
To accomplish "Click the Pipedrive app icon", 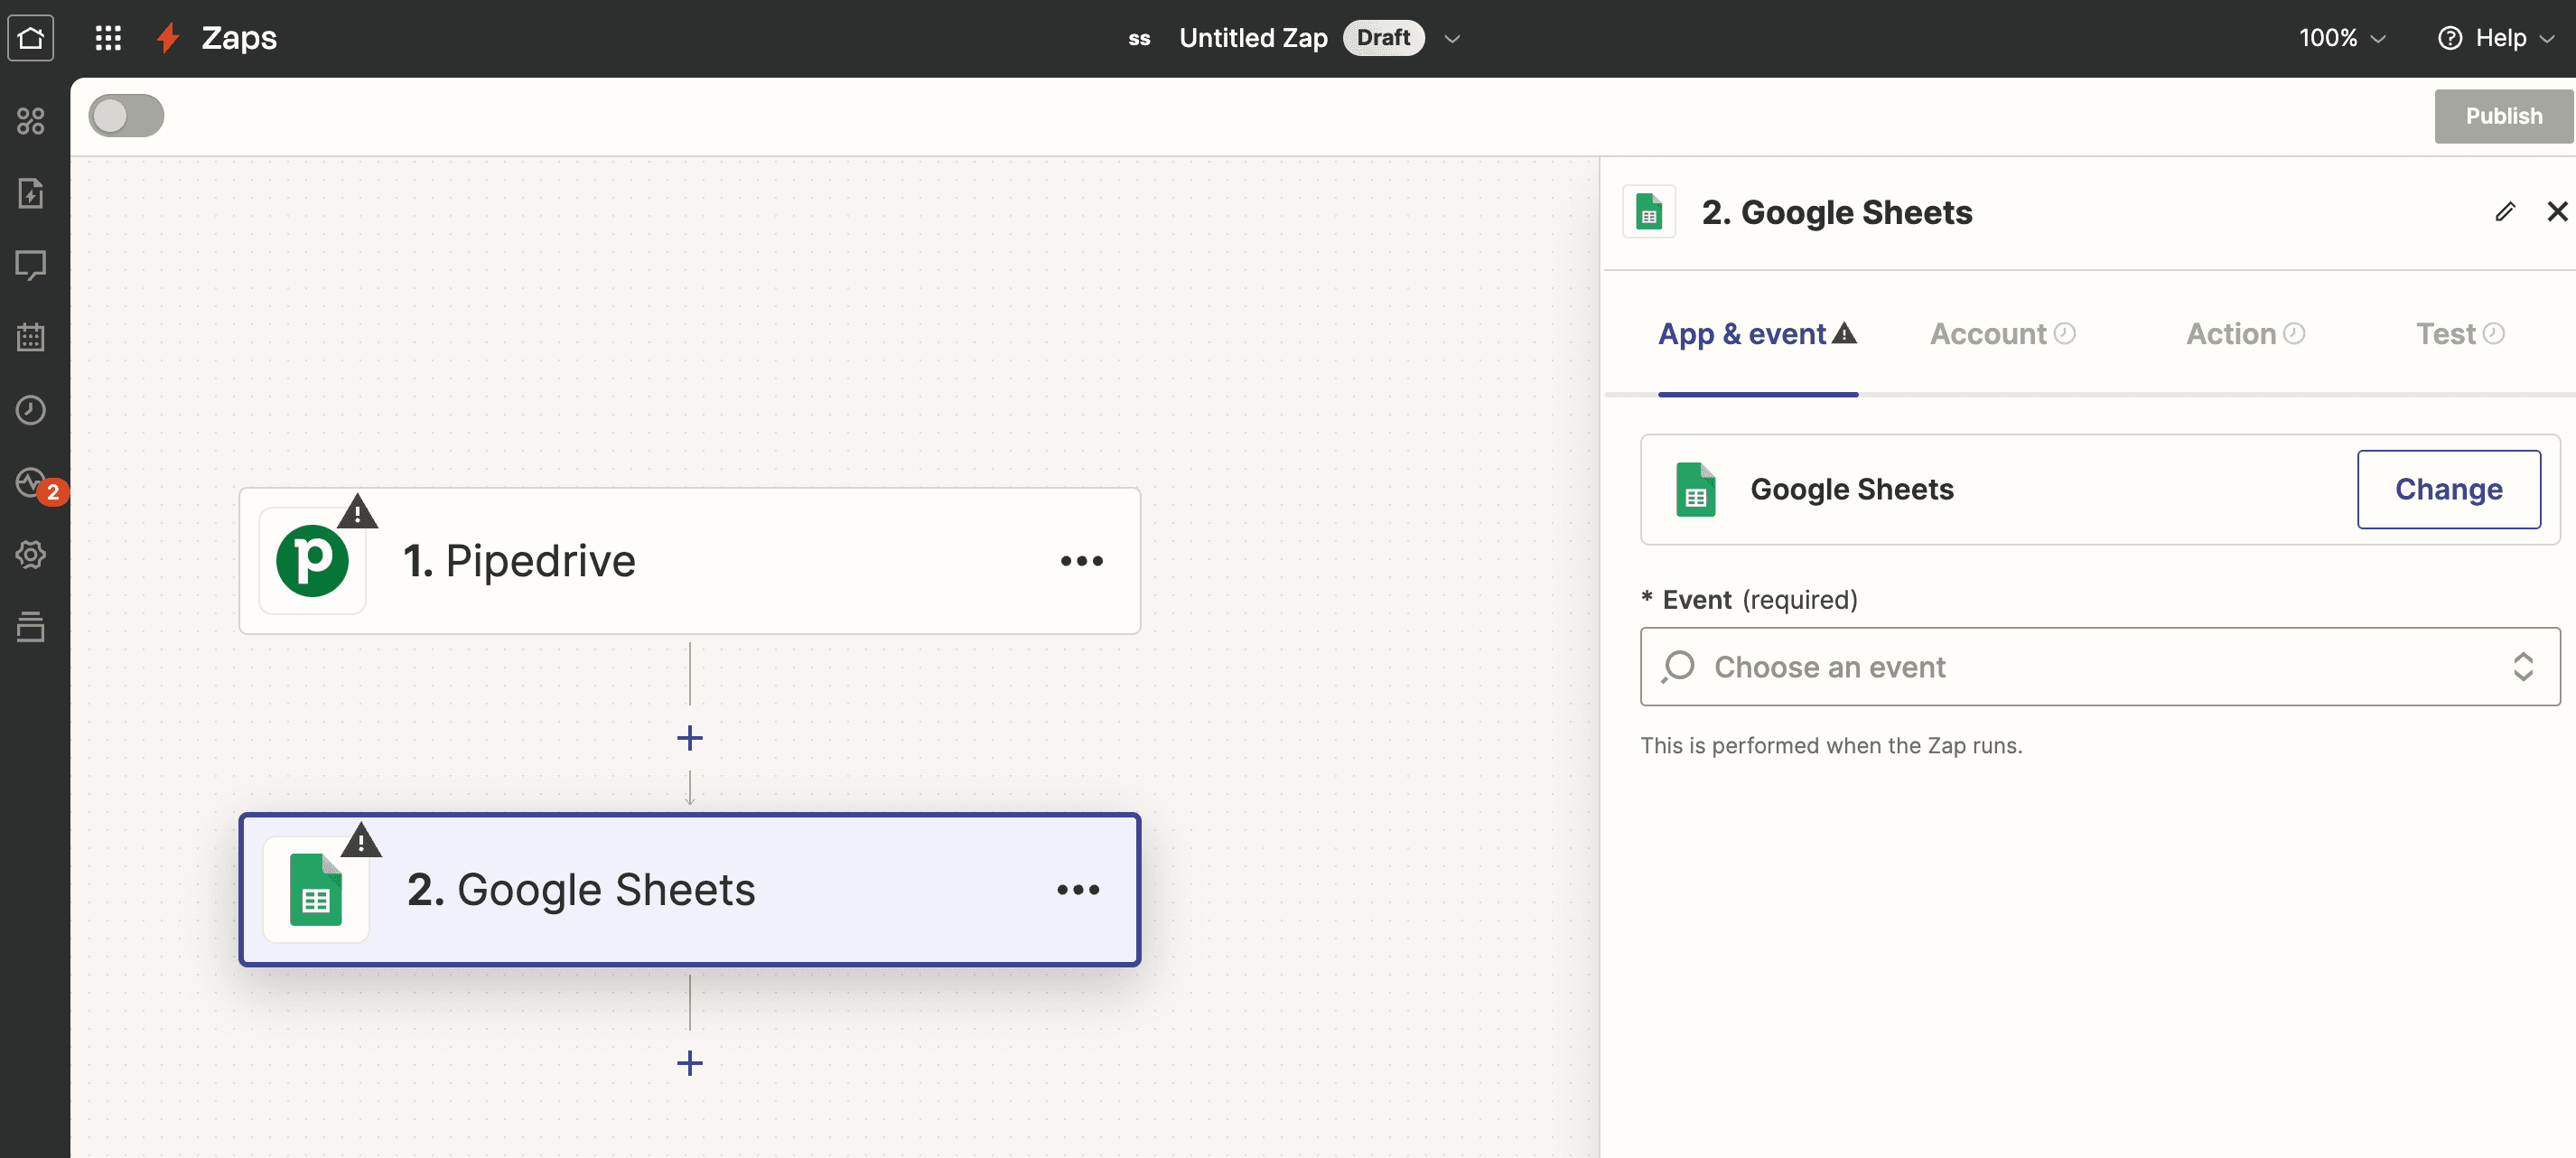I will click(313, 560).
